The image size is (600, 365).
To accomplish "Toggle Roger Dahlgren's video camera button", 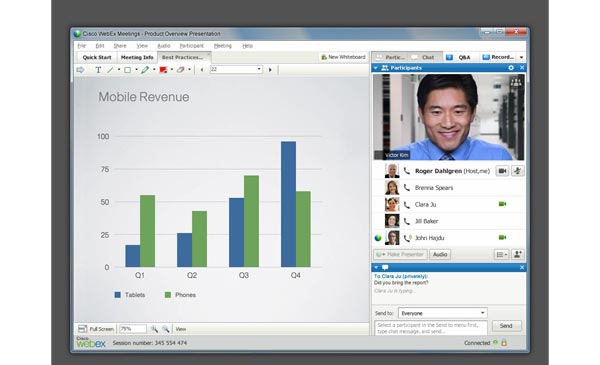I will pos(502,171).
